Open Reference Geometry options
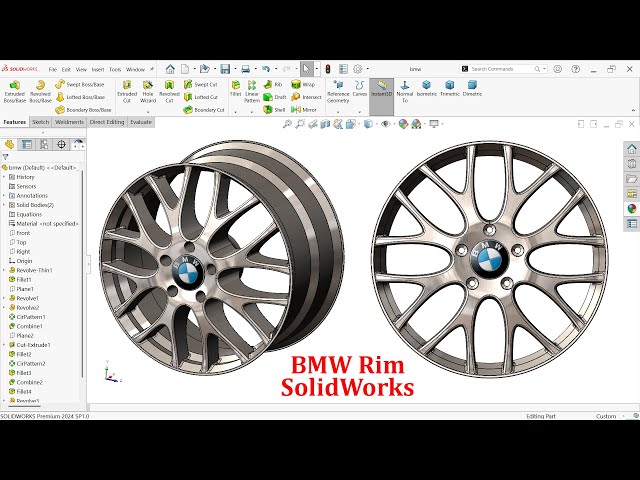640x480 pixels. coord(338,91)
